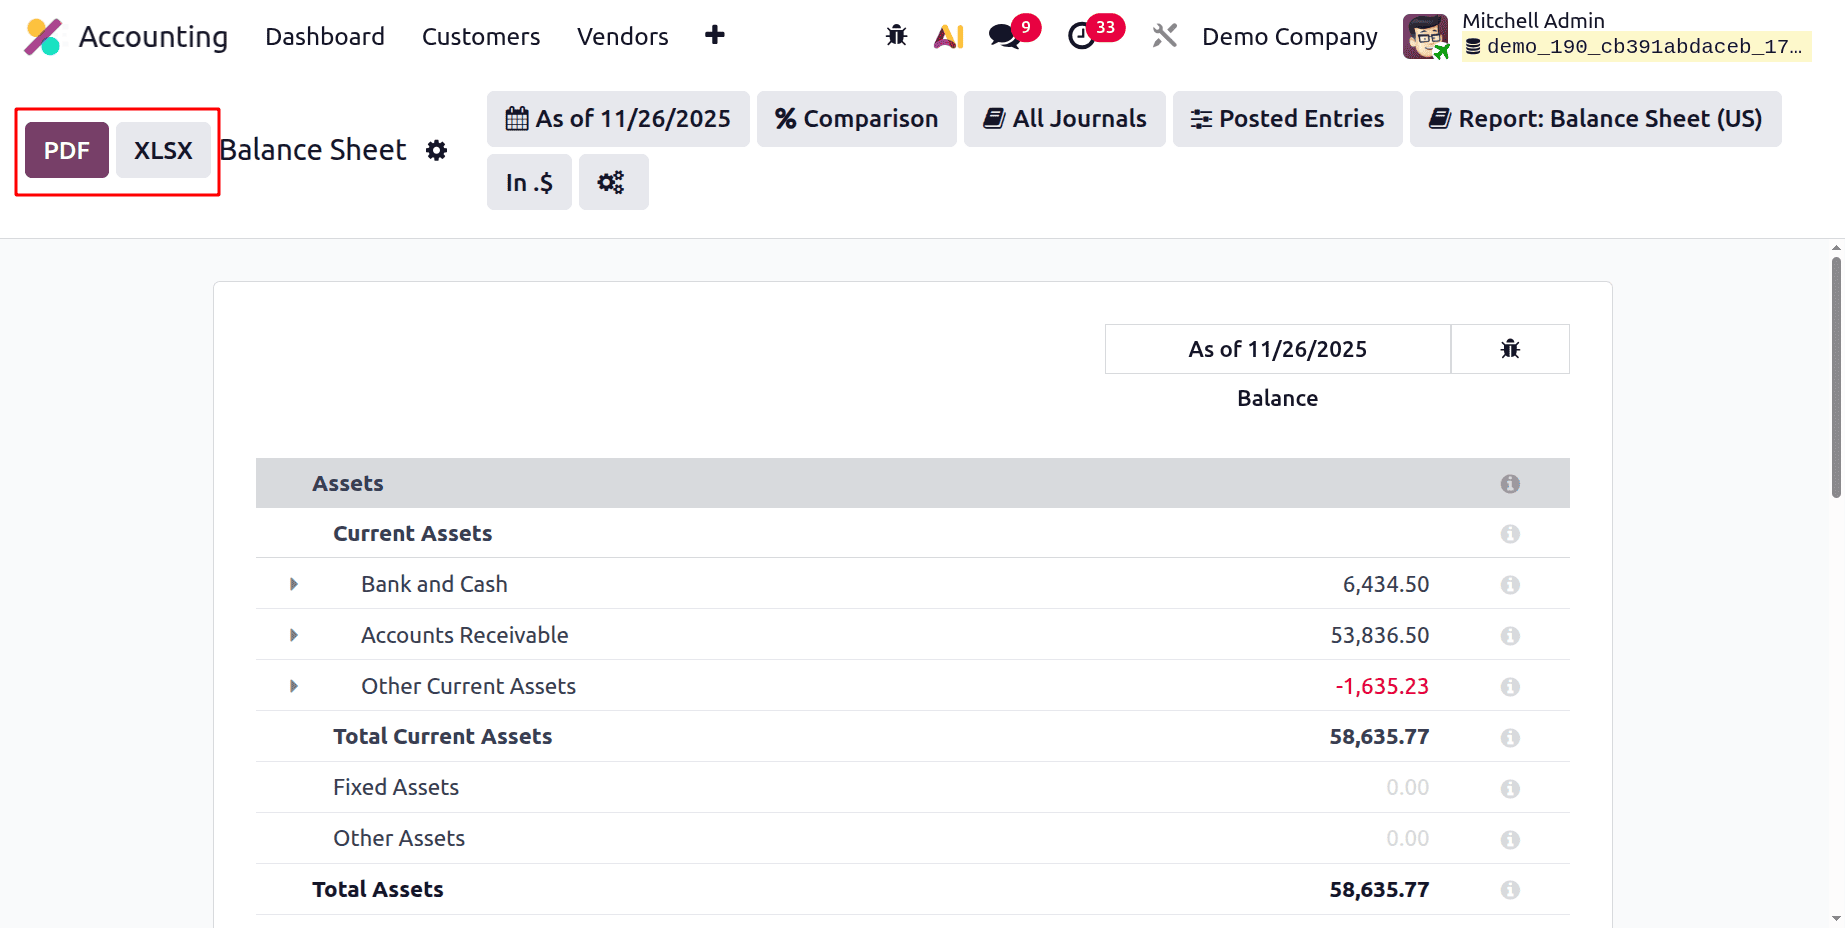This screenshot has height=928, width=1845.
Task: Click the Balance column label
Action: [1277, 398]
